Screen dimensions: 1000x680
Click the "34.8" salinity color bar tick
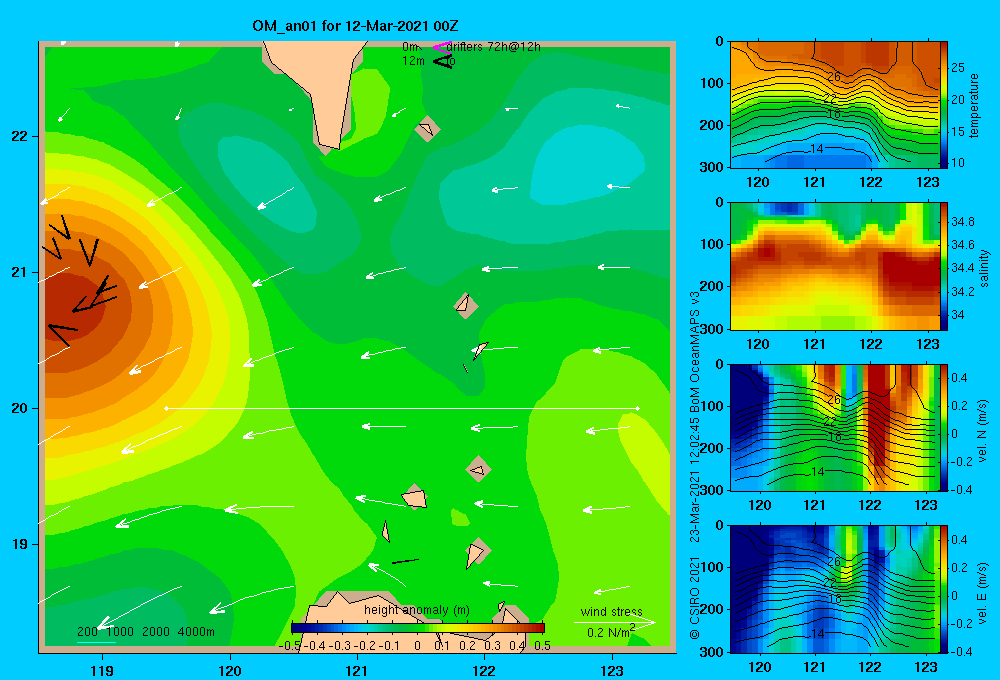point(962,221)
